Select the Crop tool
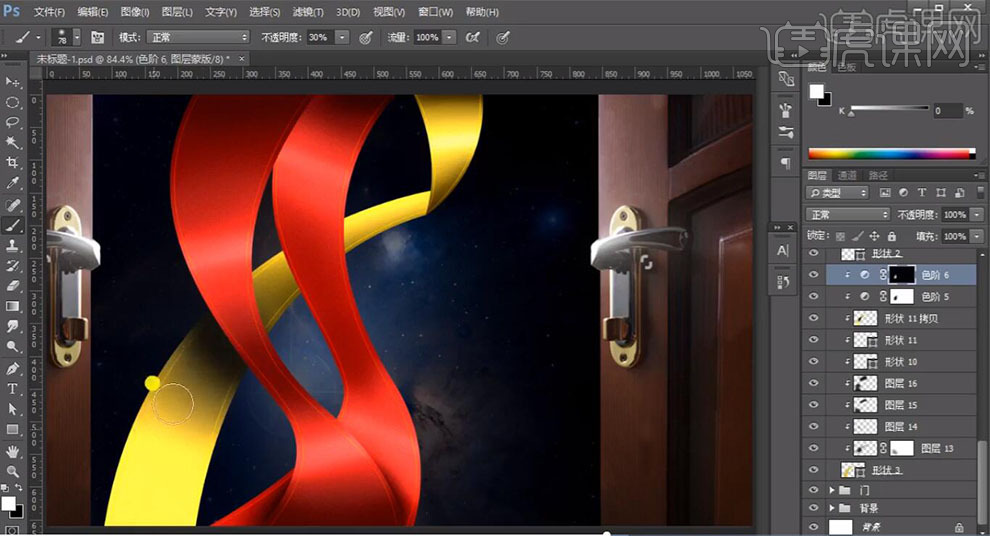The width and height of the screenshot is (990, 536). click(x=12, y=163)
